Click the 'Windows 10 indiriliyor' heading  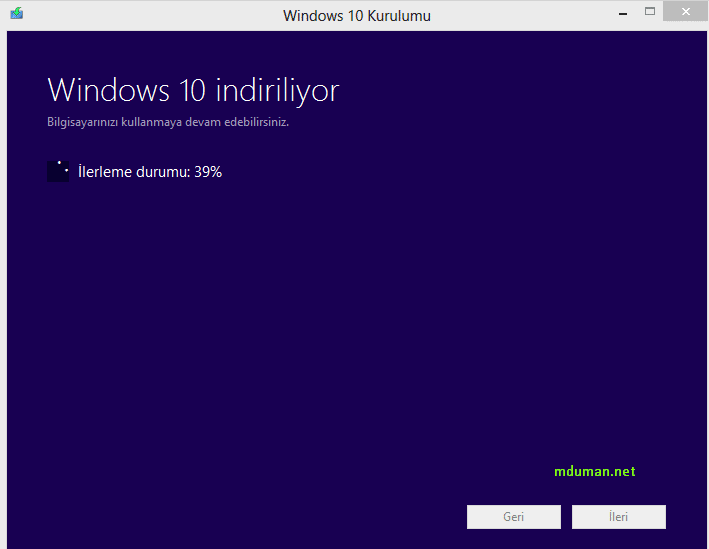click(193, 91)
